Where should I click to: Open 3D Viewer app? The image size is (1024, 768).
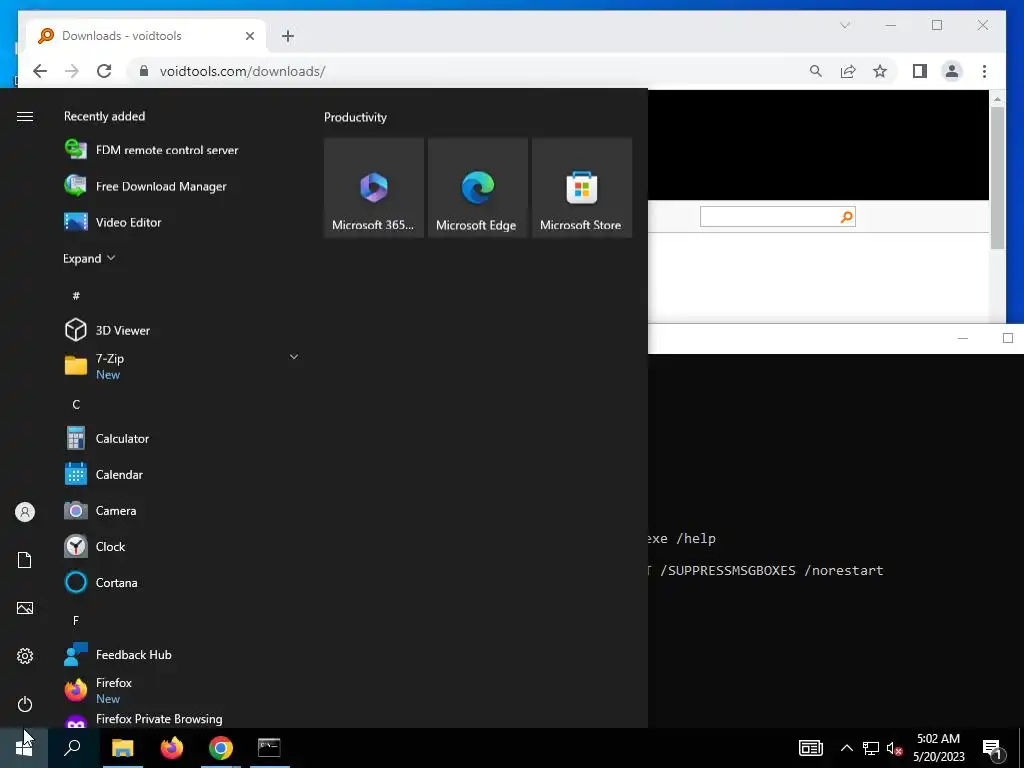click(107, 330)
